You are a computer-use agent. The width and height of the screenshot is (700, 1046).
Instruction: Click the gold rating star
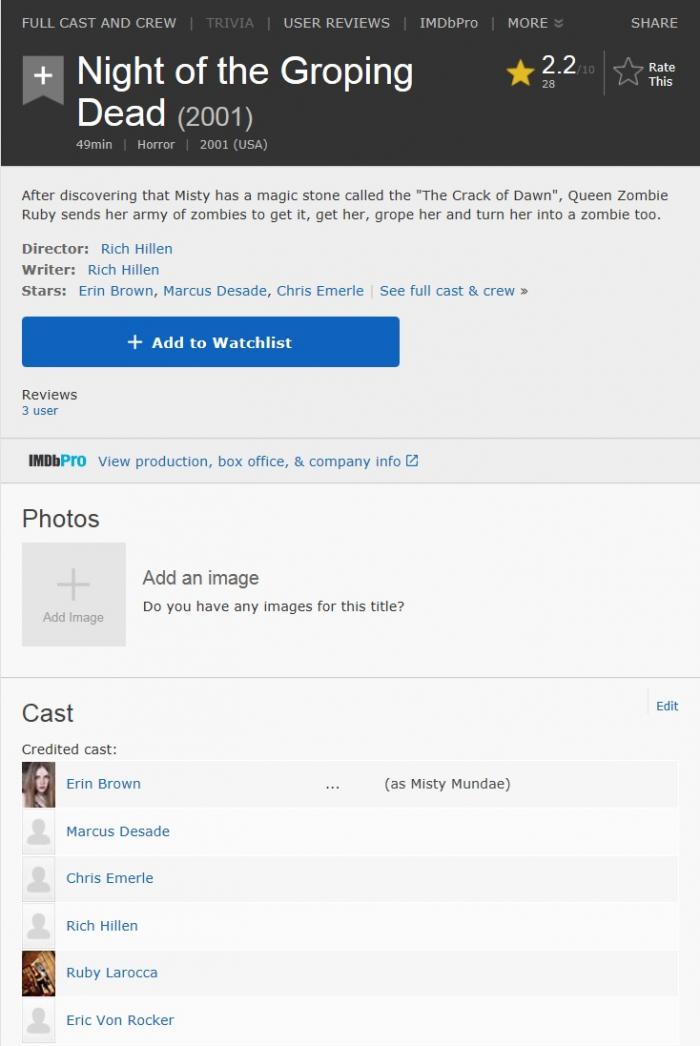[520, 73]
